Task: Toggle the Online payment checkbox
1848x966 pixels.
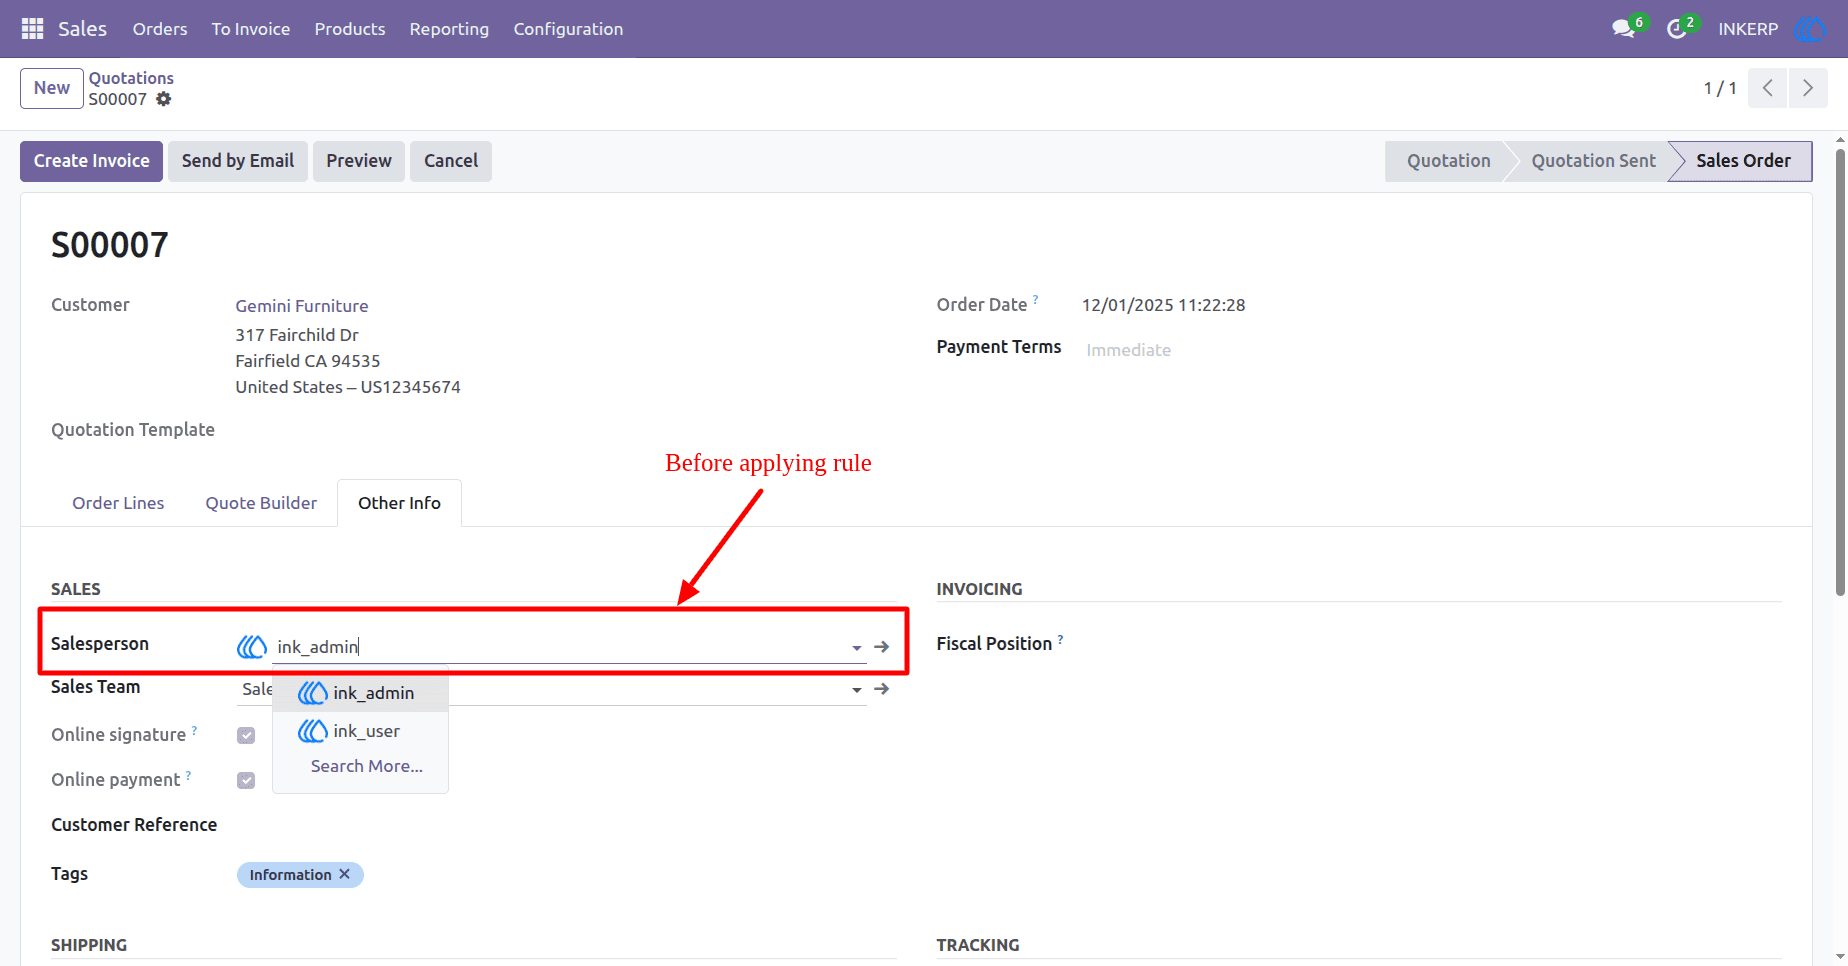Action: point(246,780)
